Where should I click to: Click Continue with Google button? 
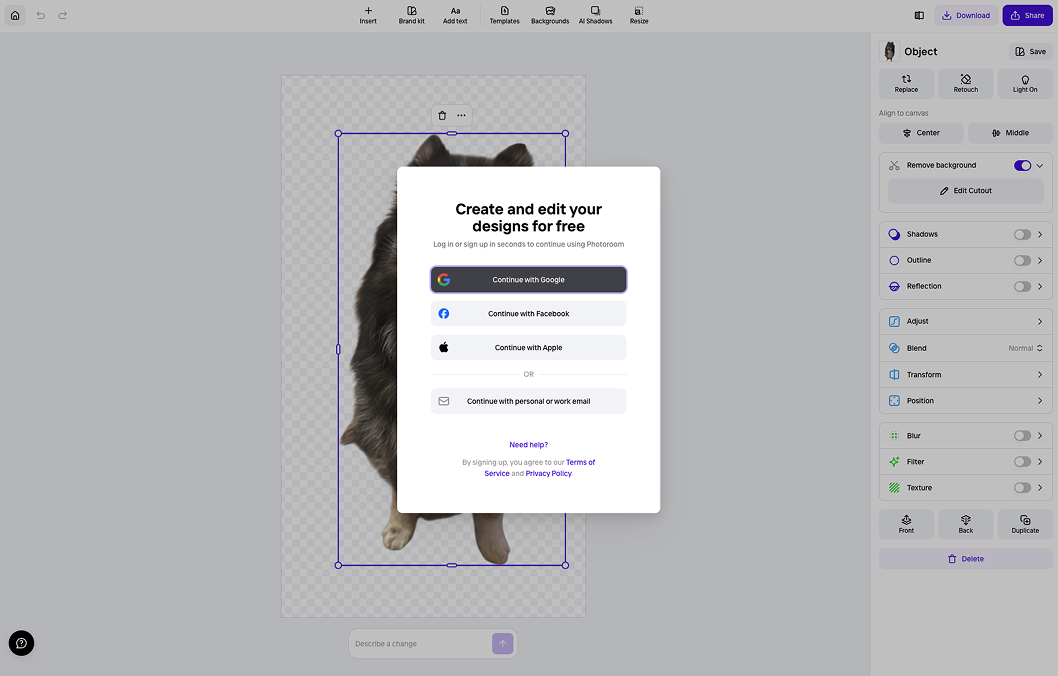[528, 279]
